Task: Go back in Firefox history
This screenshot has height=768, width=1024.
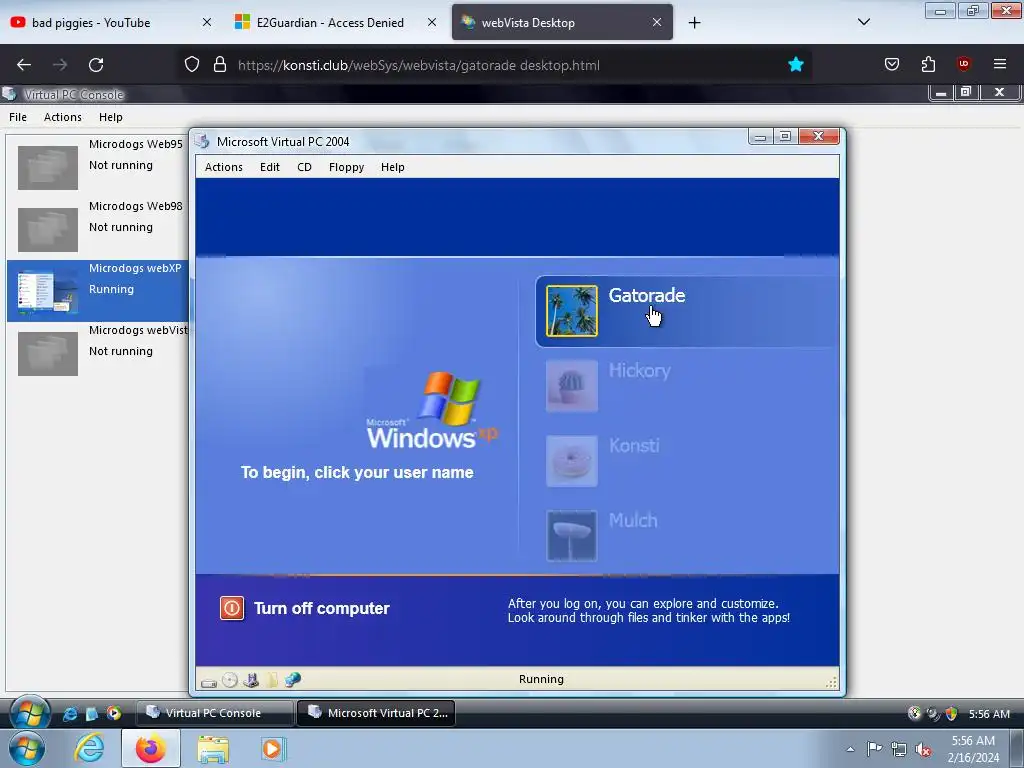Action: [x=24, y=65]
